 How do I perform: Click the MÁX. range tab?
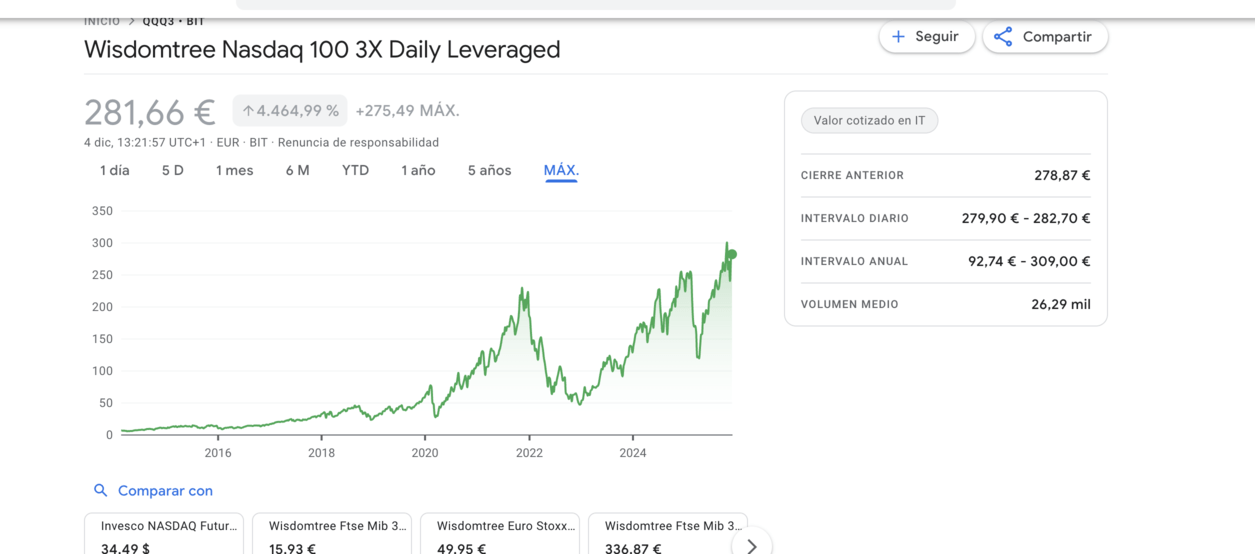pyautogui.click(x=561, y=171)
